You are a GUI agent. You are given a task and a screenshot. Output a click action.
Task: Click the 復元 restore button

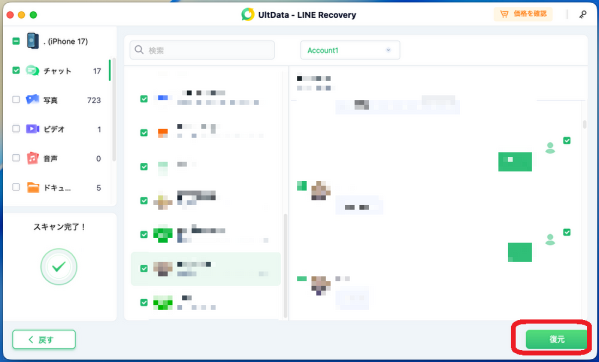point(556,339)
